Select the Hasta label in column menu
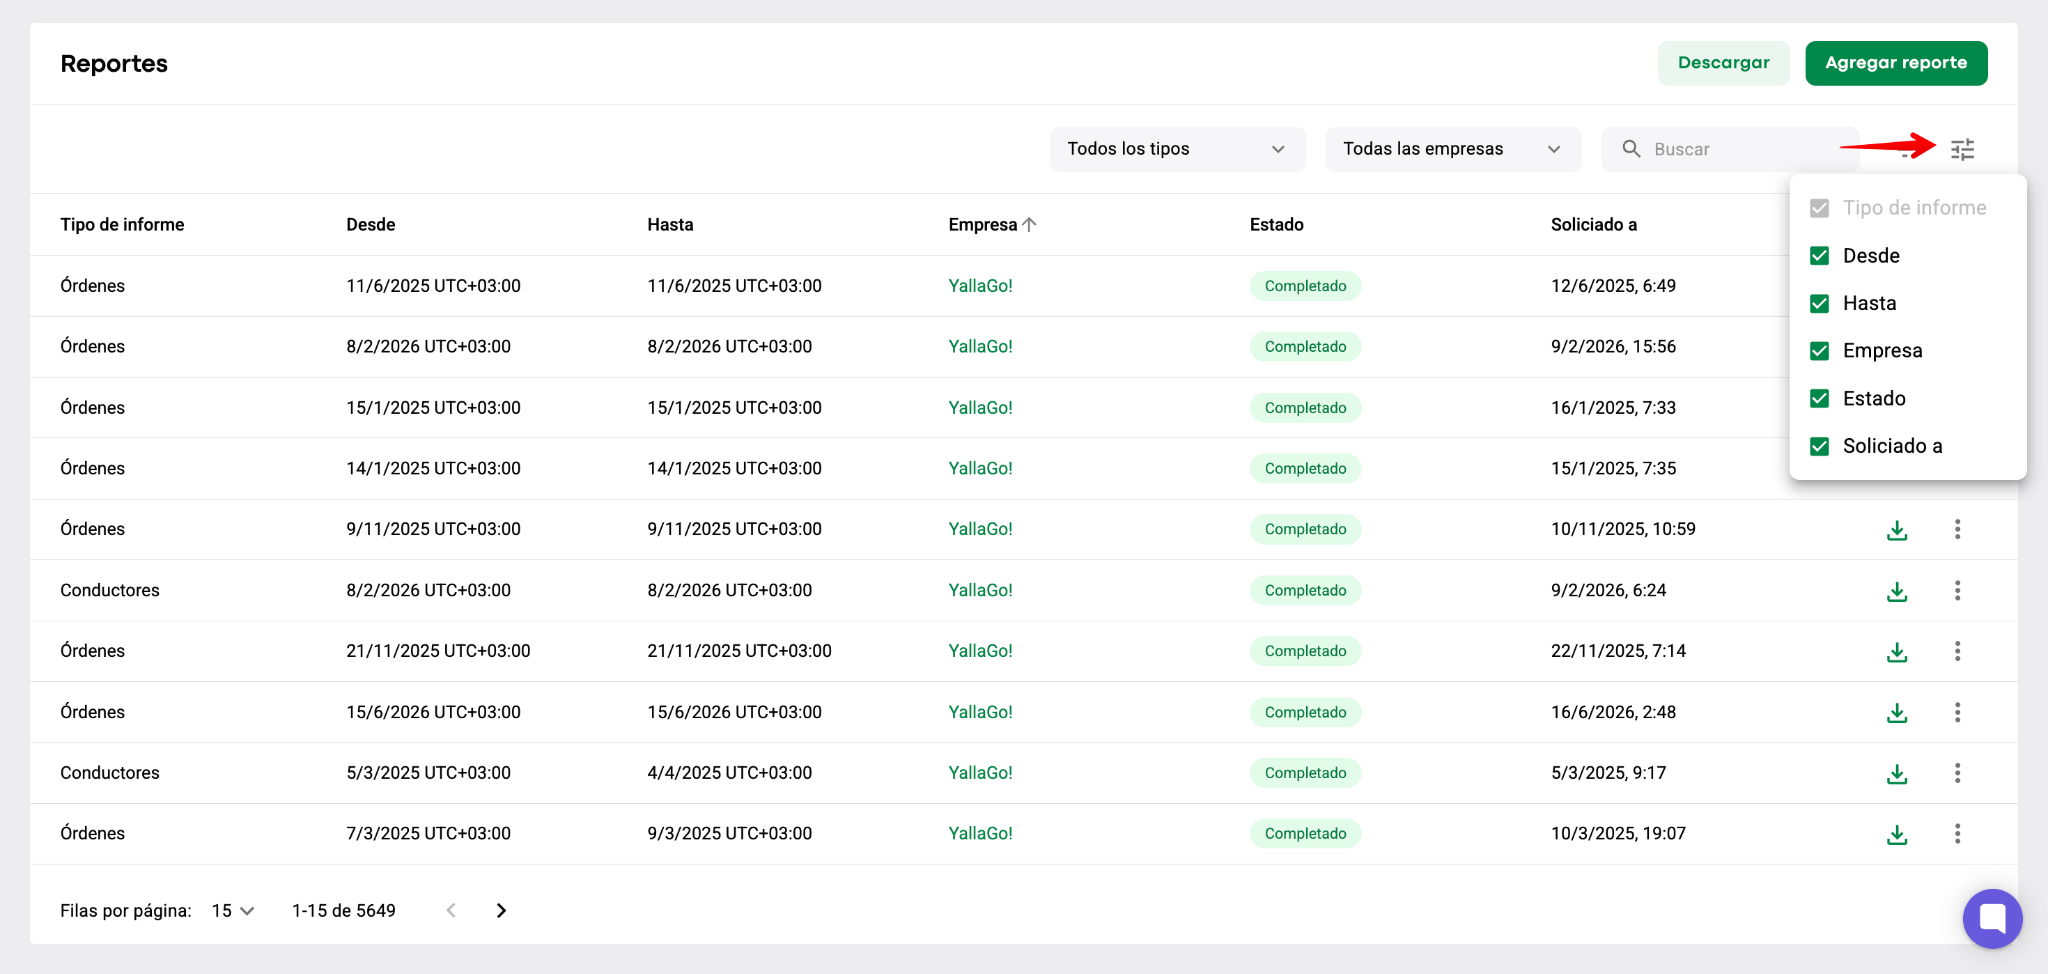This screenshot has width=2048, height=974. tap(1869, 303)
